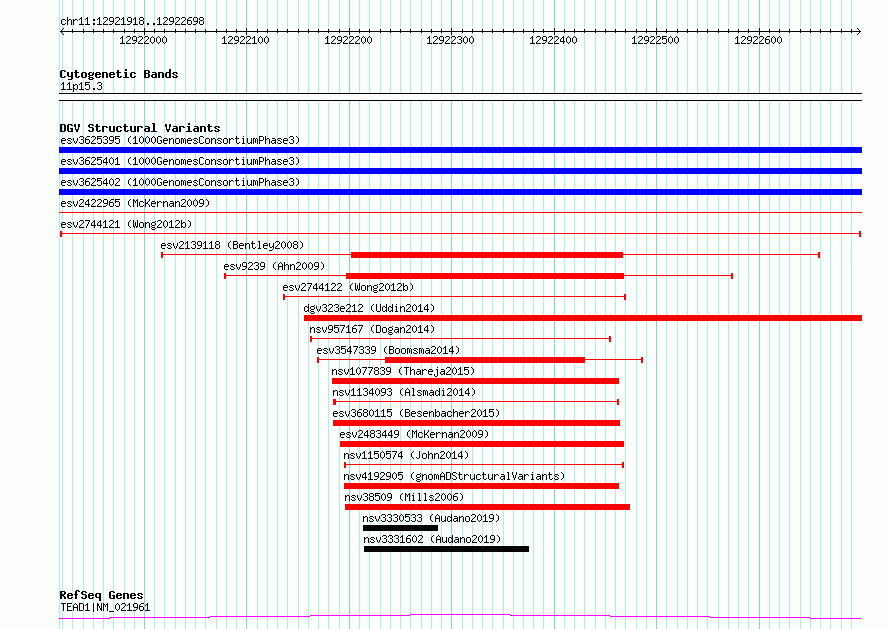
Task: Open the esv3547339 Boomsma2014 label
Action: pyautogui.click(x=388, y=350)
